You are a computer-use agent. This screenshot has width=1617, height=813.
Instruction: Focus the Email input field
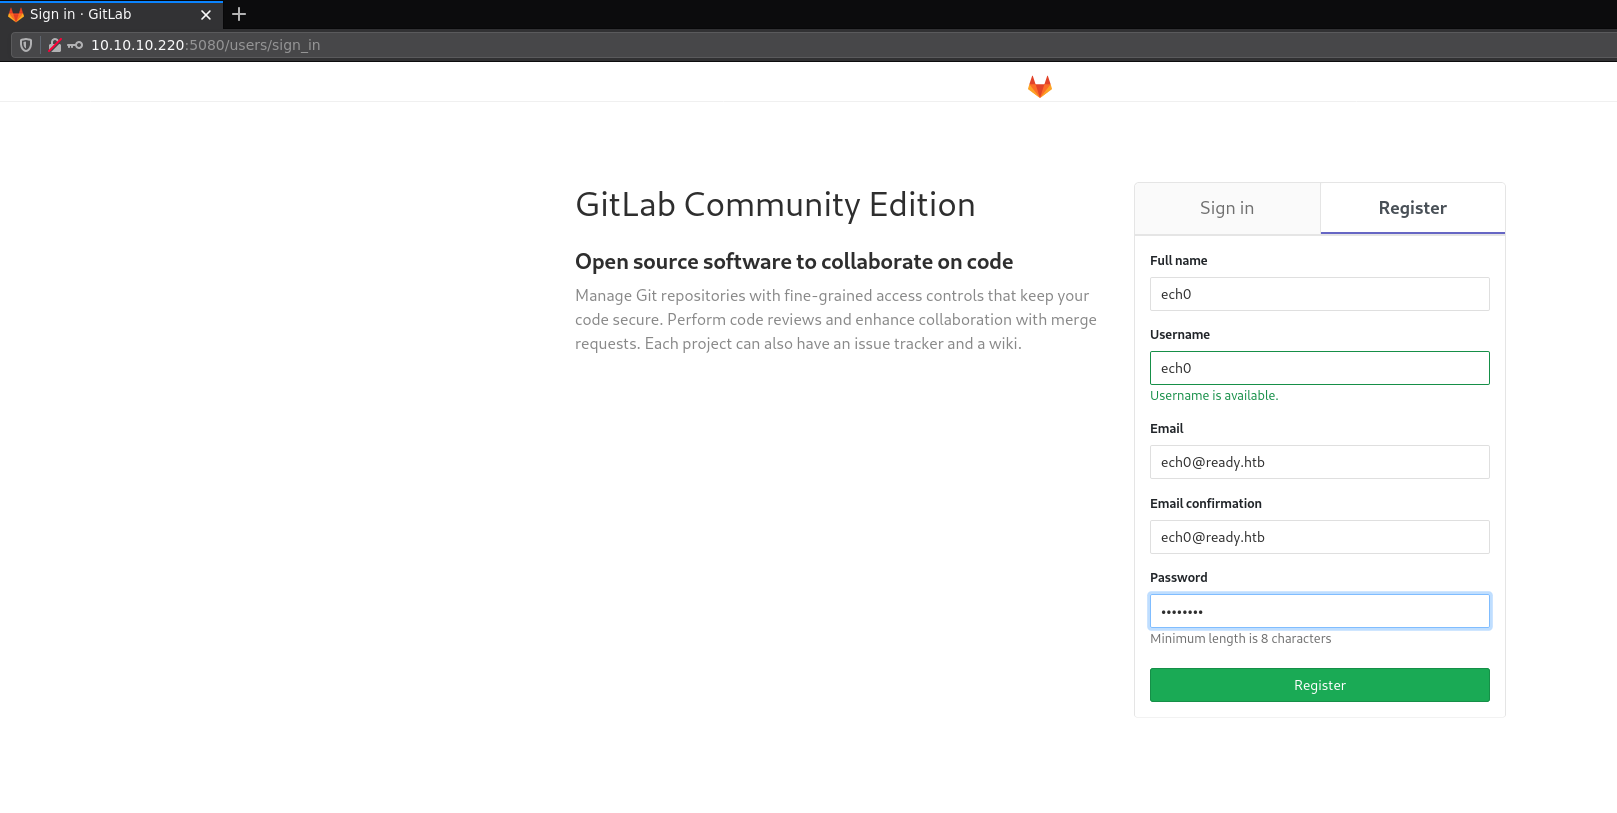pos(1319,462)
